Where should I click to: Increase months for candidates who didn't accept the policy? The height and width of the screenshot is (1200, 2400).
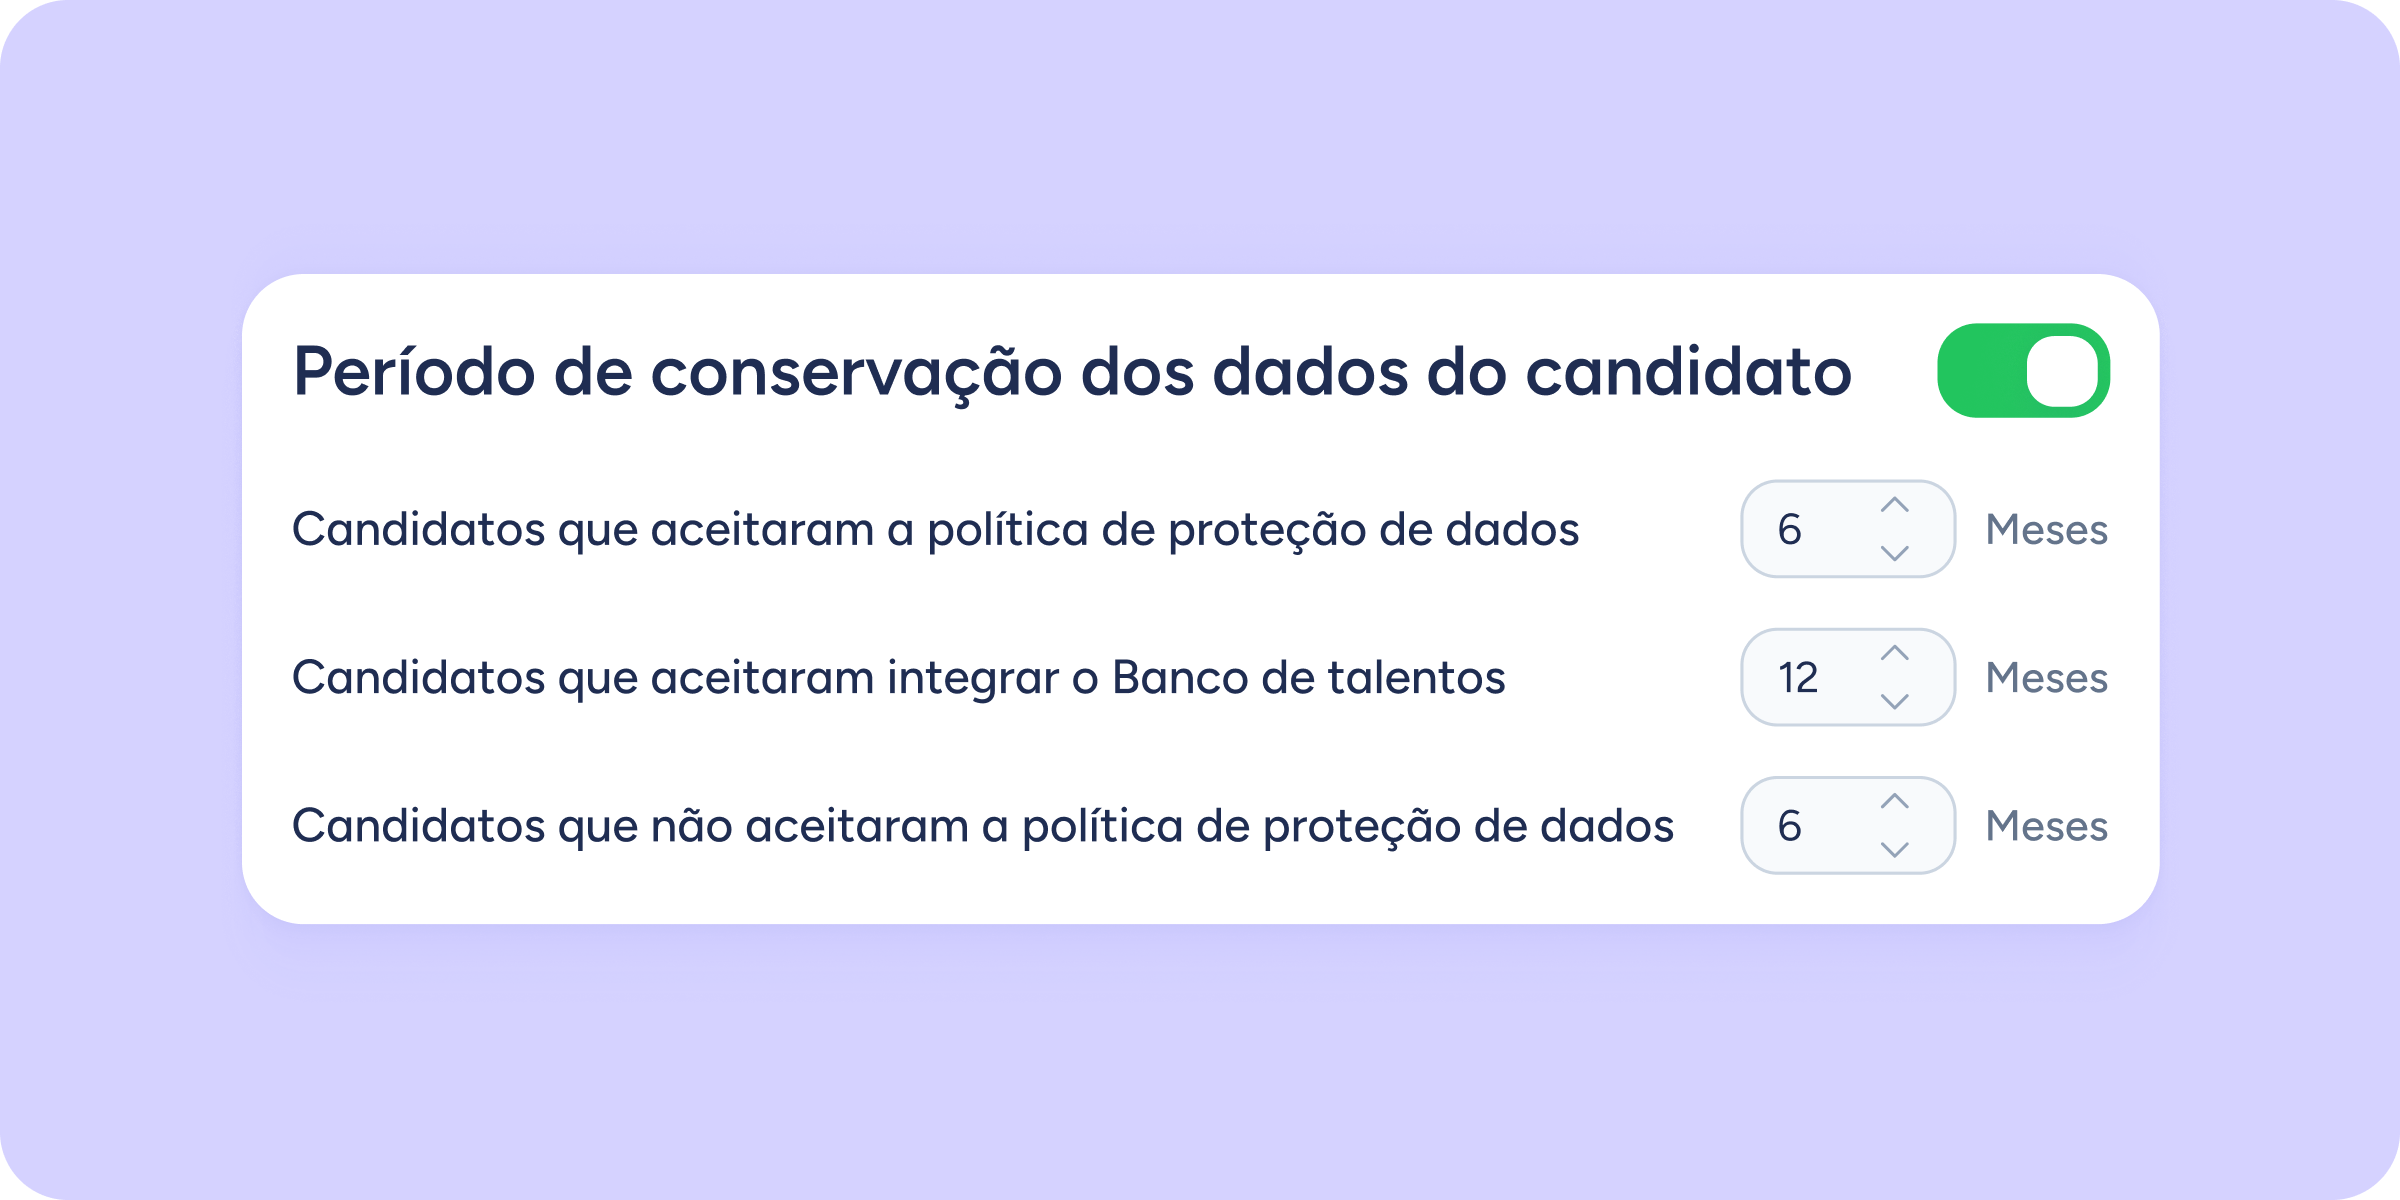click(1894, 802)
